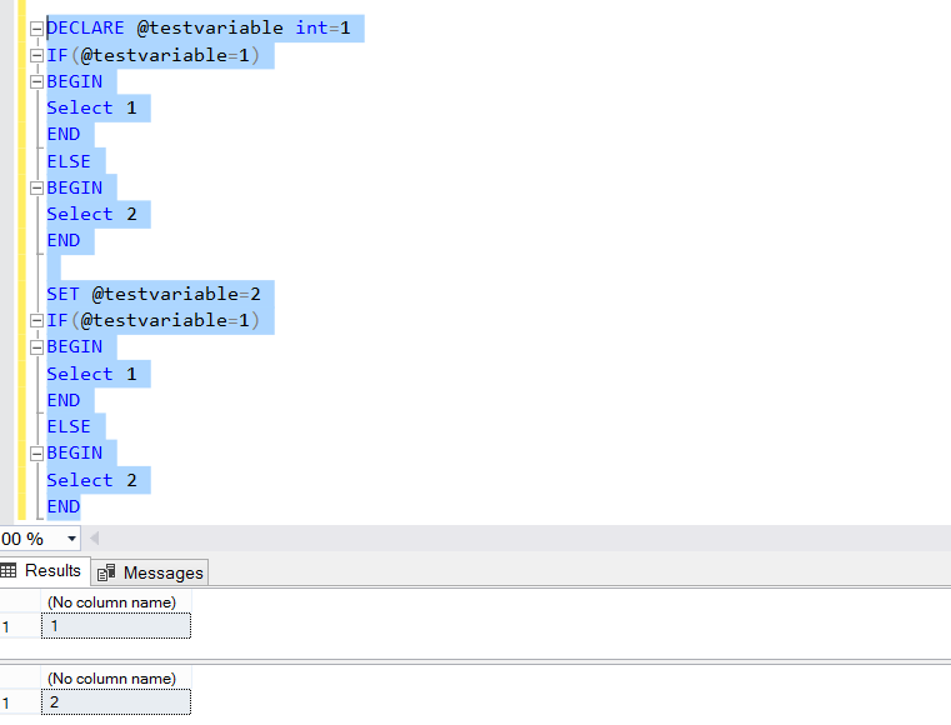
Task: Switch to the Messages tab
Action: [150, 573]
